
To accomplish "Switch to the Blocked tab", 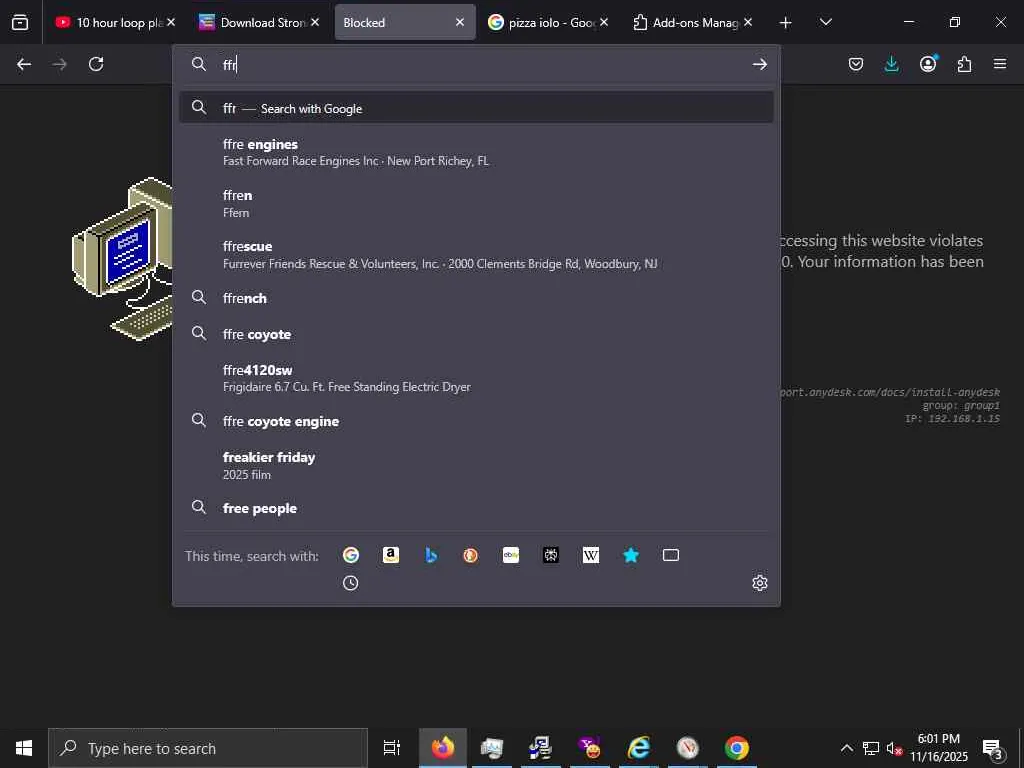I will click(396, 22).
